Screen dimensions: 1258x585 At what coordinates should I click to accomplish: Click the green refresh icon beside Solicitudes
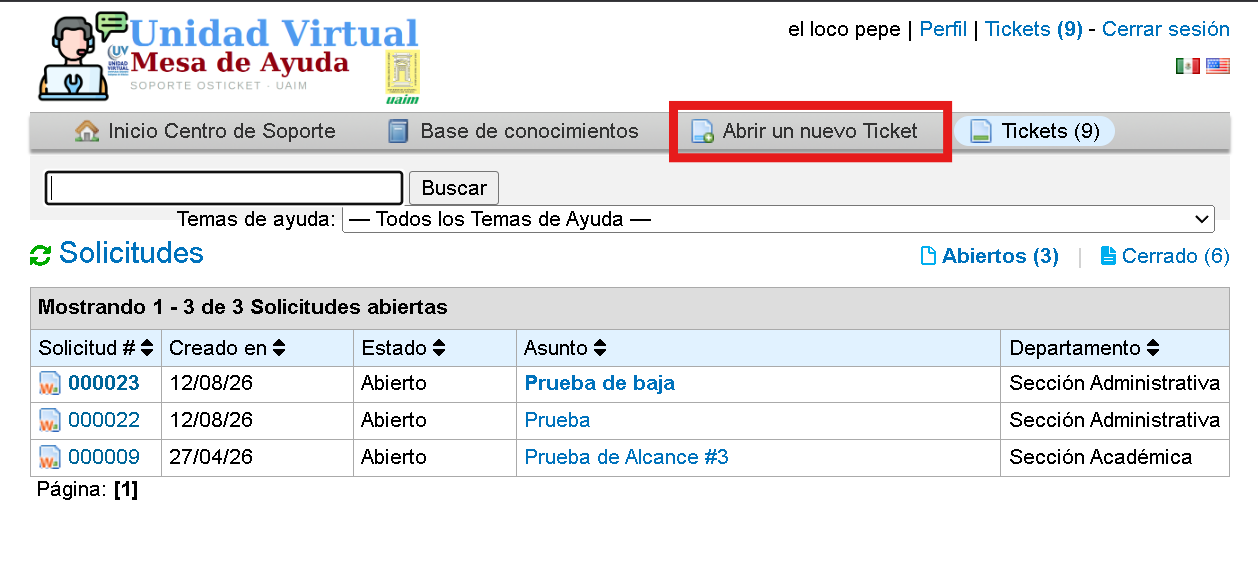pos(40,256)
